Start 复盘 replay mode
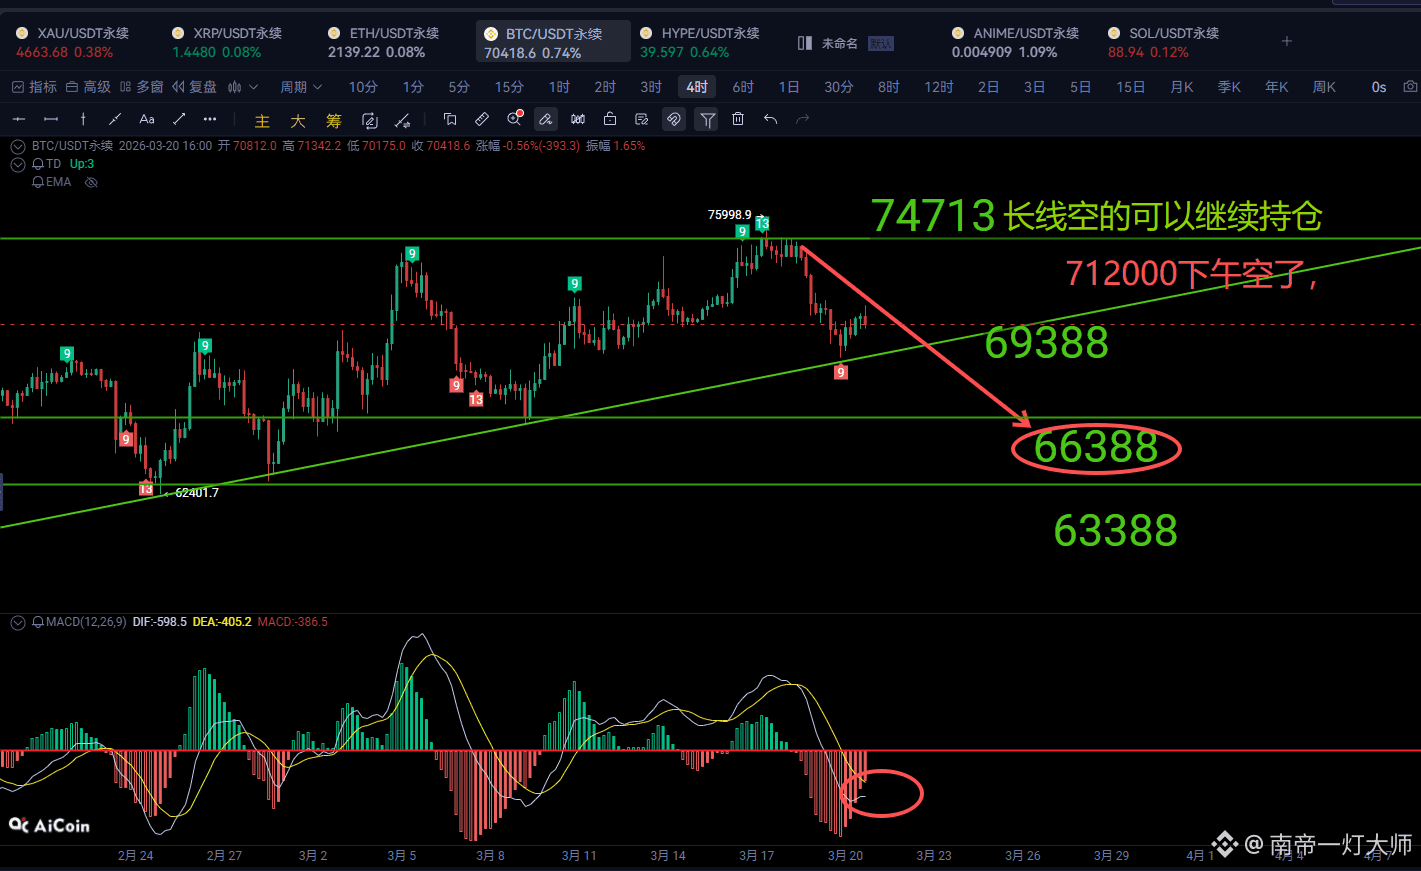The width and height of the screenshot is (1421, 871). (x=194, y=87)
